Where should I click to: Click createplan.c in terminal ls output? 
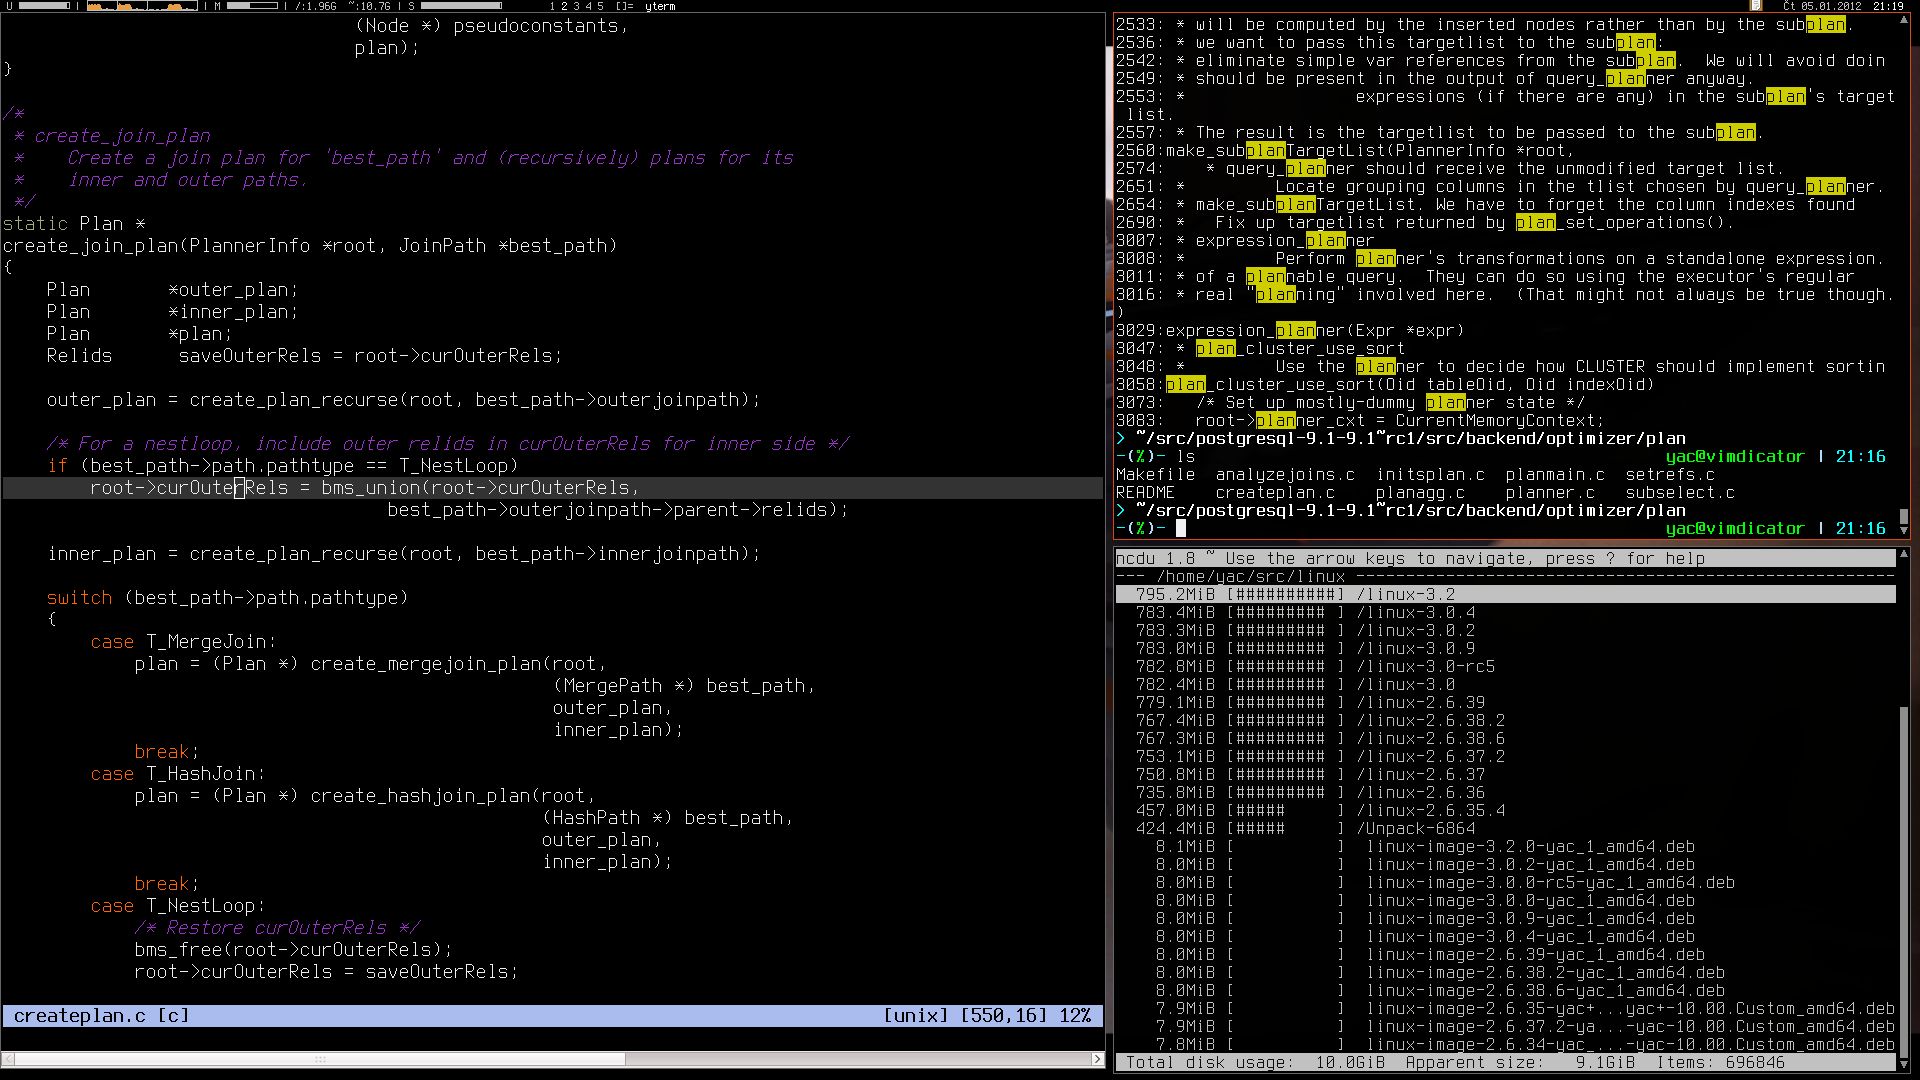[x=1275, y=493]
